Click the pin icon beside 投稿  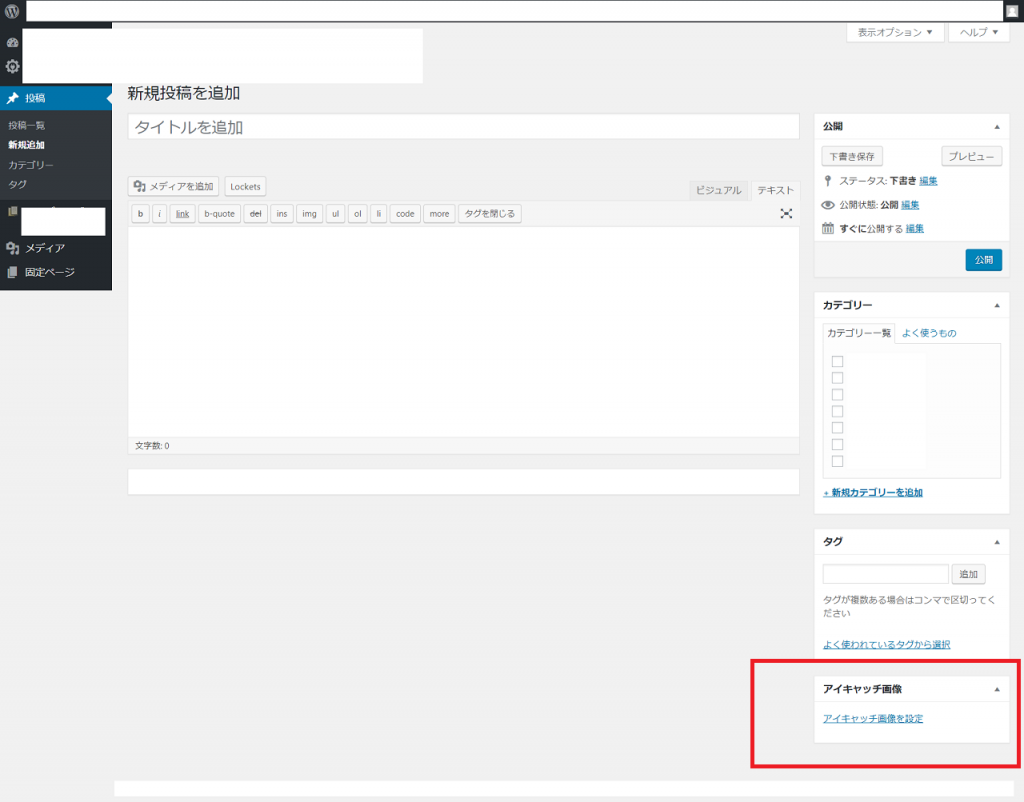coord(12,98)
